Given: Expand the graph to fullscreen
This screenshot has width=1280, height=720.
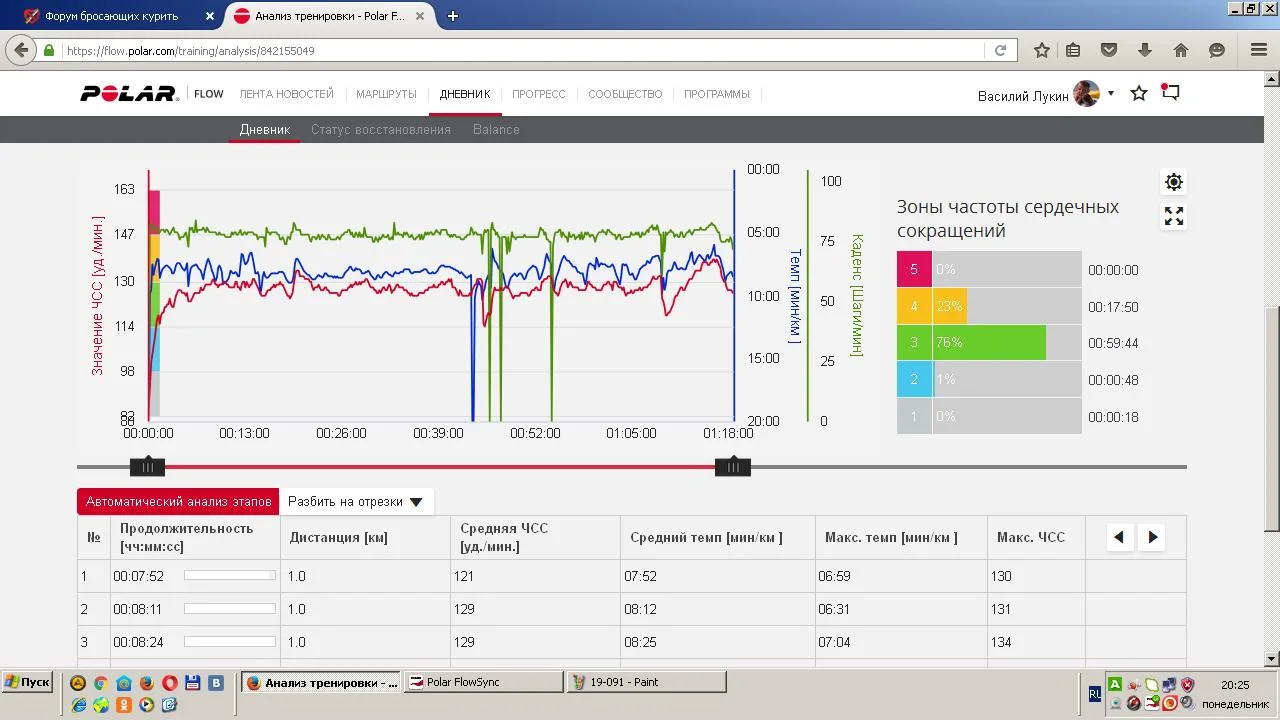Looking at the screenshot, I should tap(1174, 216).
